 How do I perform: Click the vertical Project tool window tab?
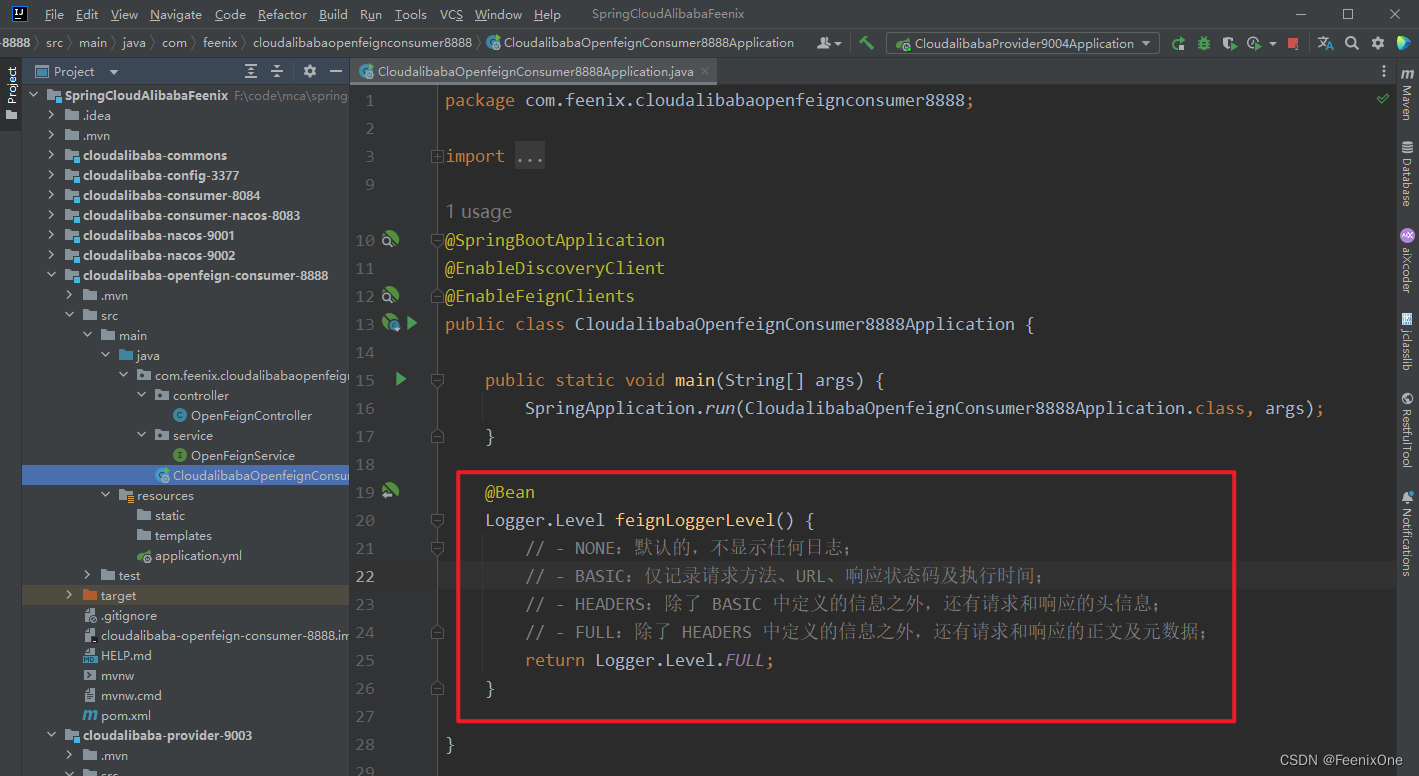click(x=11, y=94)
